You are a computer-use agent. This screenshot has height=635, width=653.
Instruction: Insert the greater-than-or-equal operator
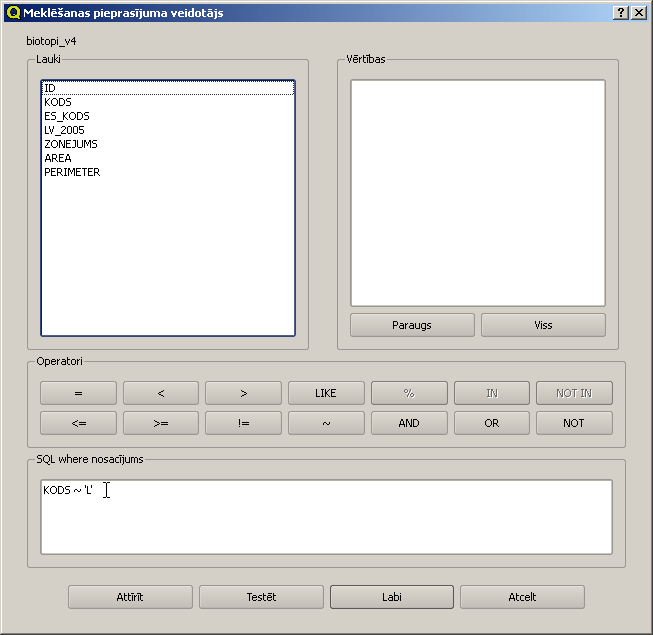pos(161,423)
